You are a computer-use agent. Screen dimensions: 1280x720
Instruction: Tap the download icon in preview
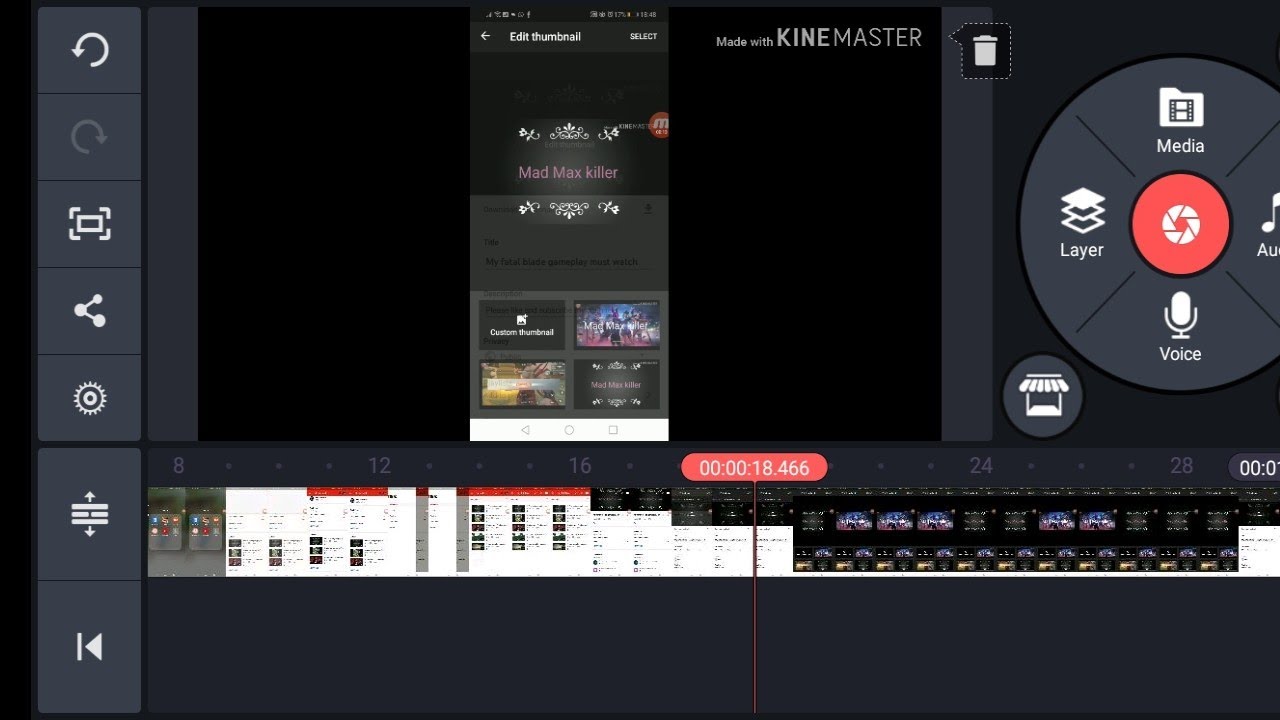(x=648, y=209)
